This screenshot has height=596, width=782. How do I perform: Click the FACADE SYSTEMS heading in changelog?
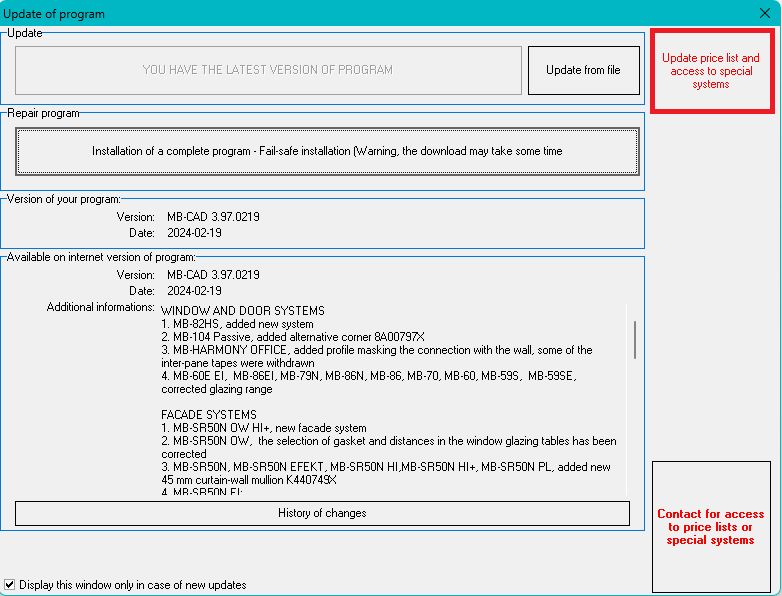click(208, 415)
